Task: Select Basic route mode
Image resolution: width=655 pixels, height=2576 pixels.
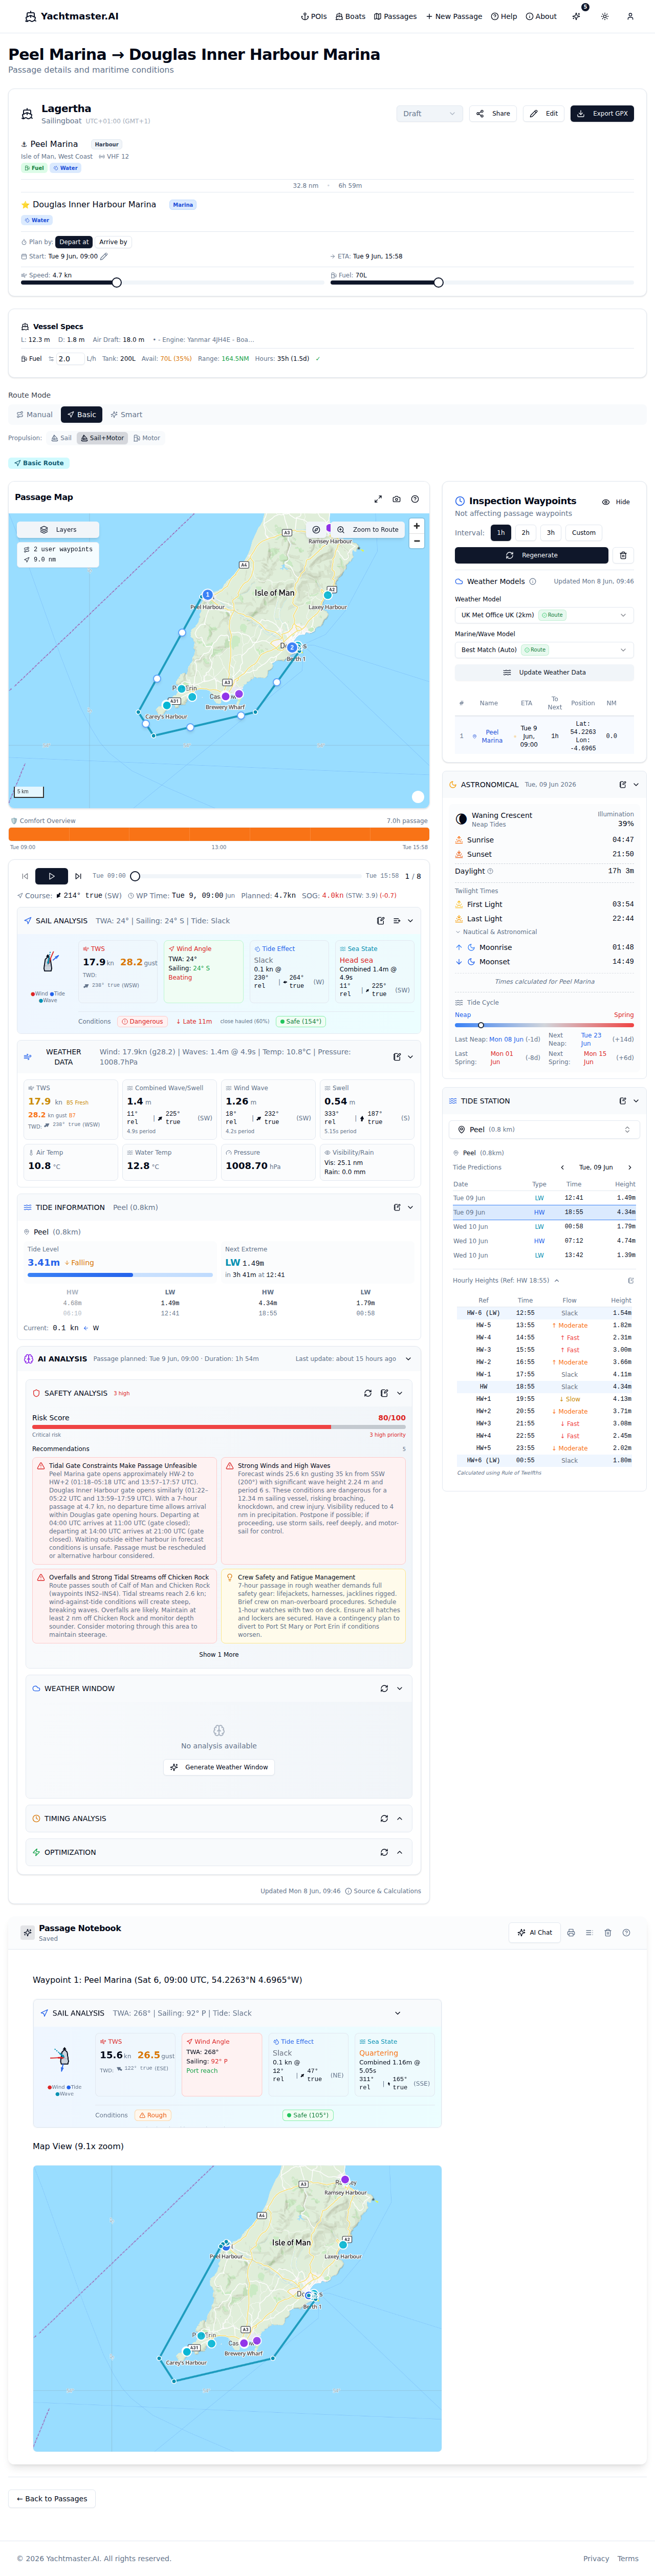Action: pyautogui.click(x=81, y=414)
